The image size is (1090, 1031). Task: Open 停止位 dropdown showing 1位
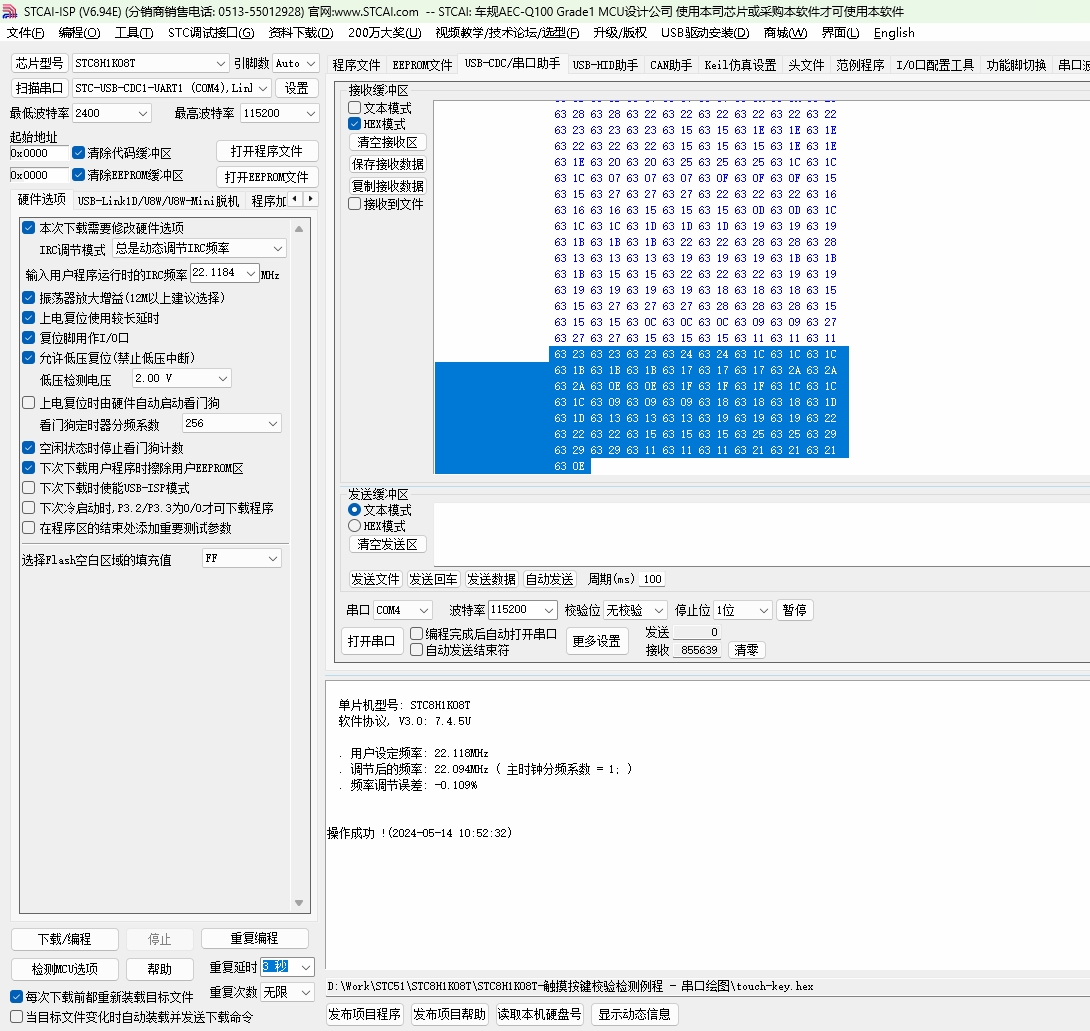[x=743, y=610]
